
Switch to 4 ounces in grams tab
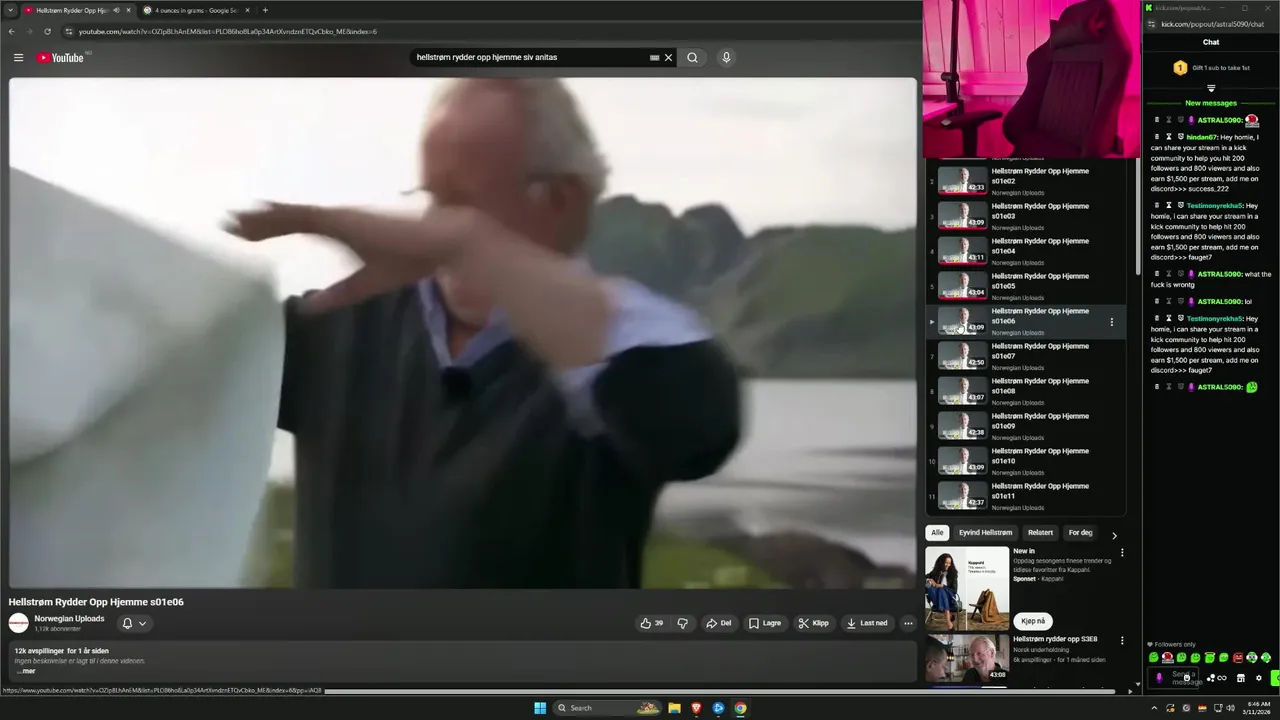click(x=194, y=10)
